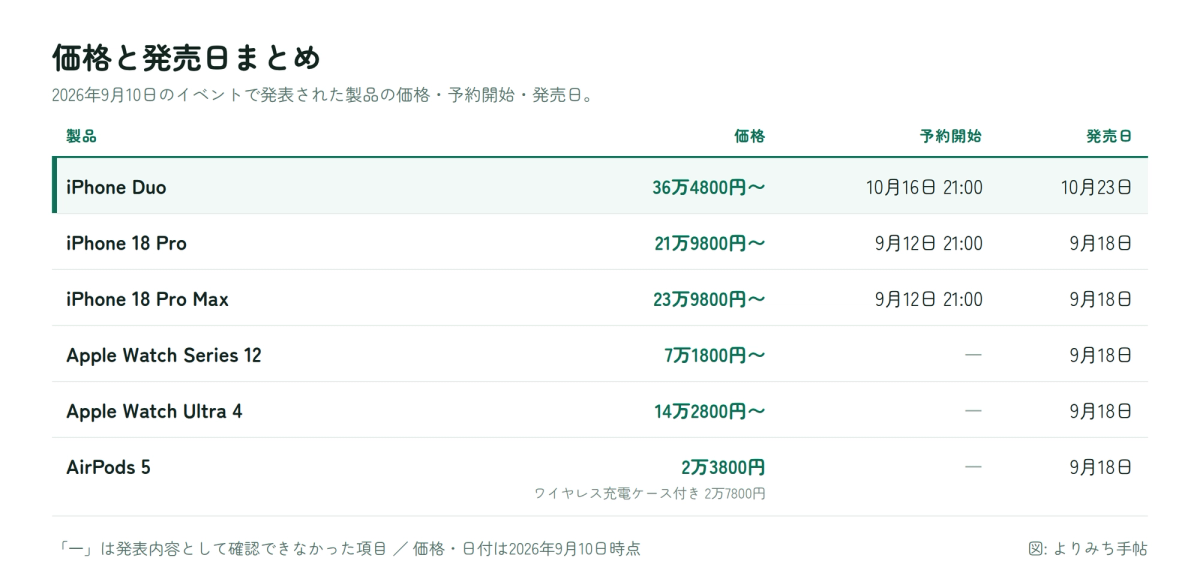Image resolution: width=1200 pixels, height=585 pixels.
Task: Click the preorder dash for AirPods 5
Action: pos(973,467)
